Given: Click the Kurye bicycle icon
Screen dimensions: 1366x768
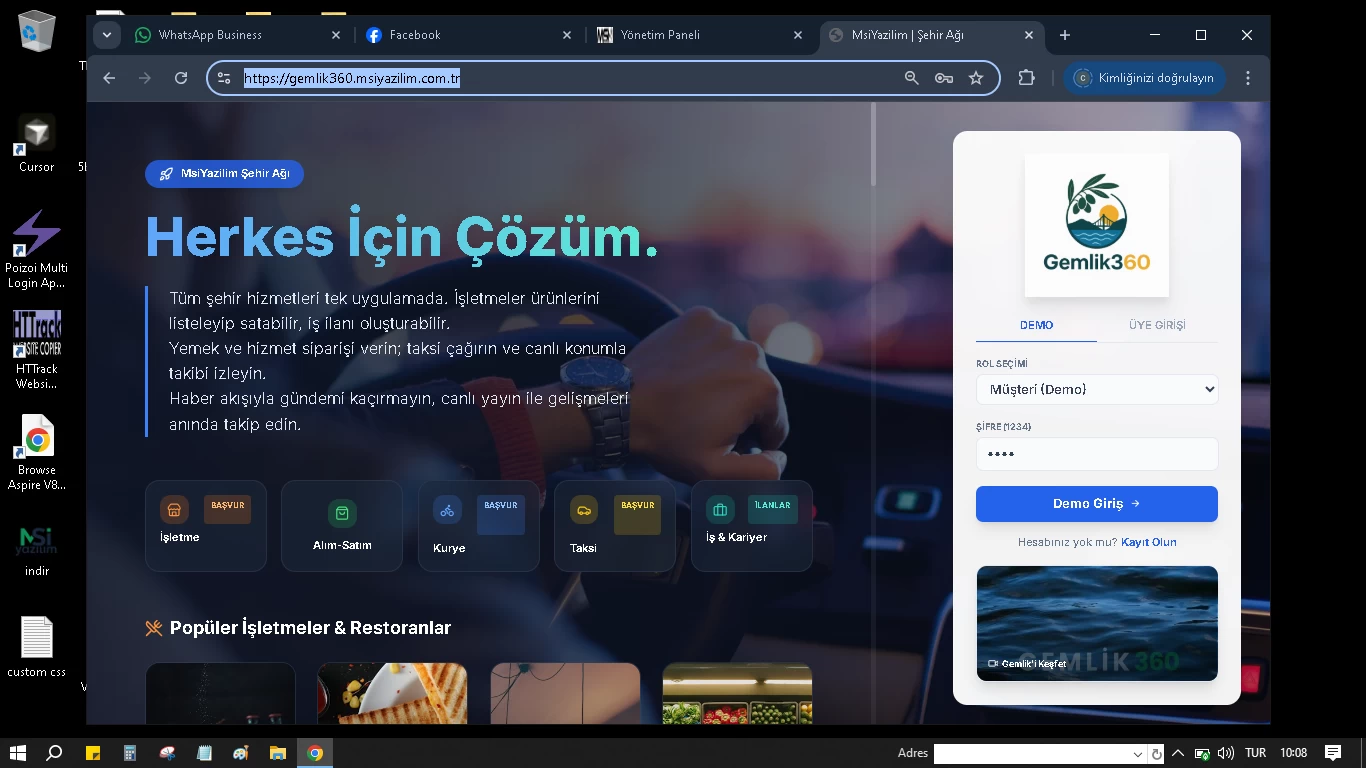Looking at the screenshot, I should [x=447, y=510].
